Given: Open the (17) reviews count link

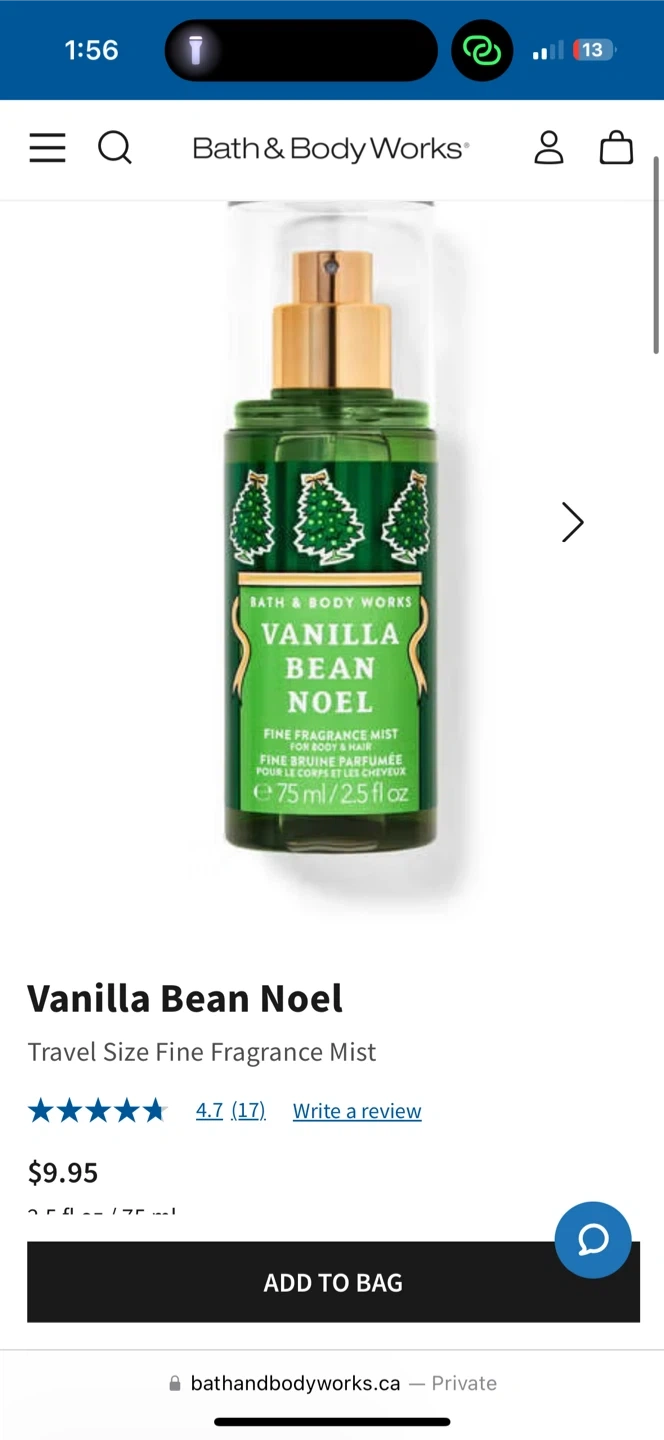Looking at the screenshot, I should coord(248,1111).
